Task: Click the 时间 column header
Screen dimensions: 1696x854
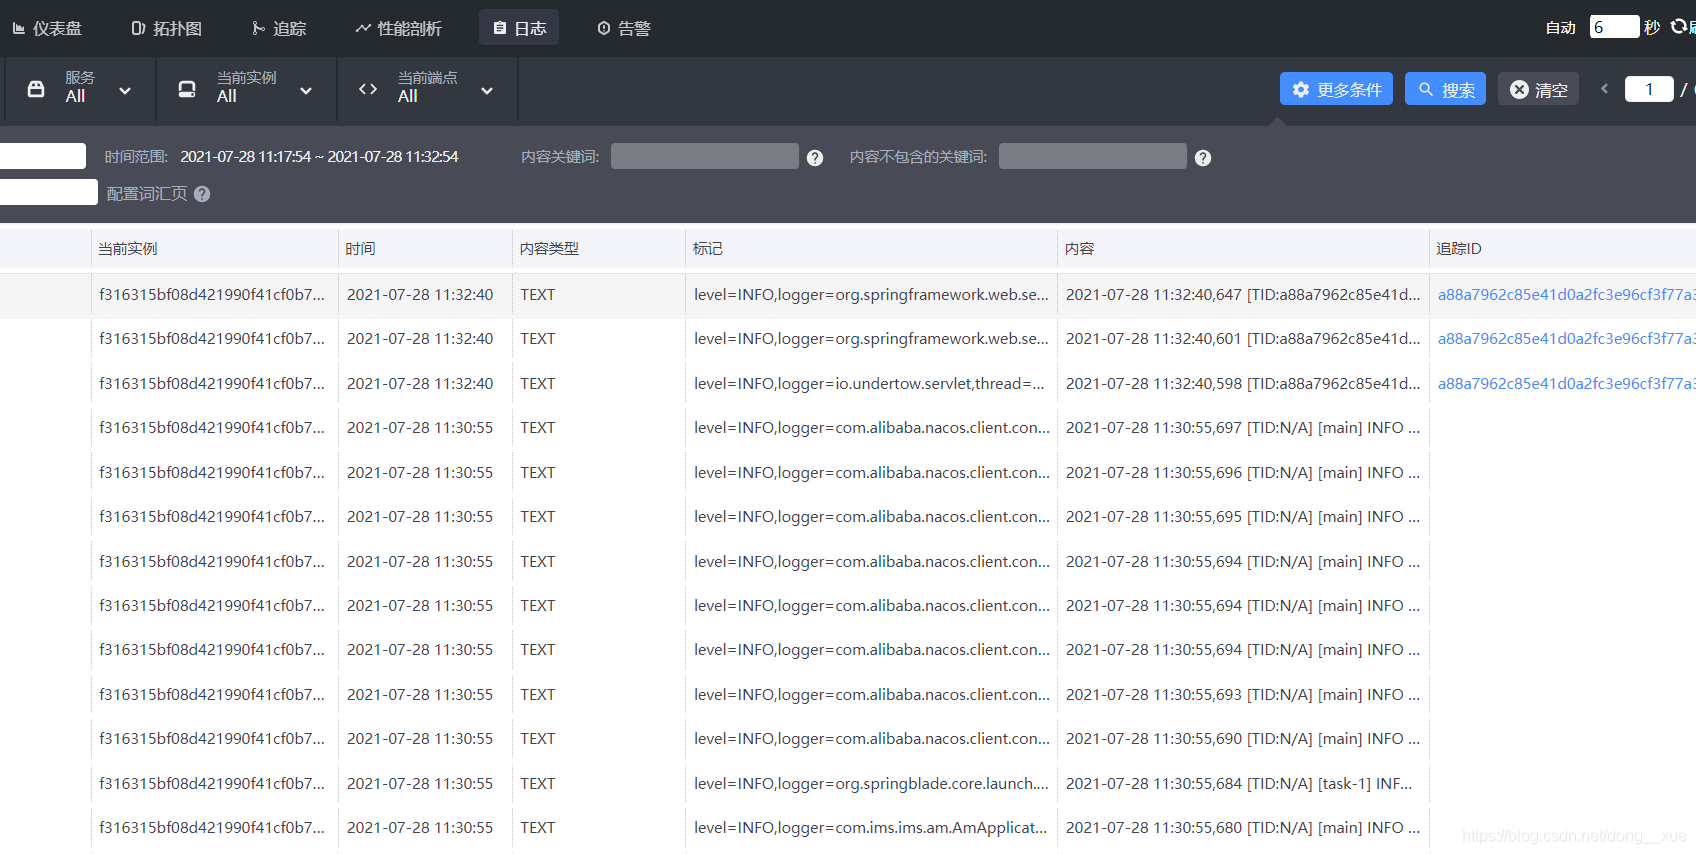Action: click(360, 248)
